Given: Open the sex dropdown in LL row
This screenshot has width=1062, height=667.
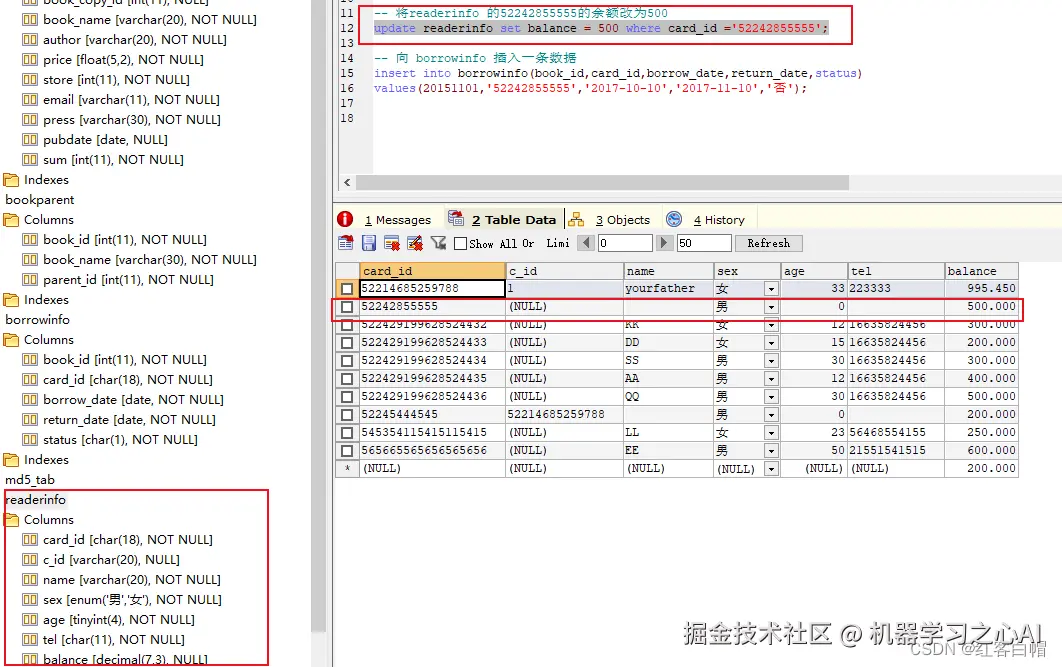Looking at the screenshot, I should coord(771,433).
